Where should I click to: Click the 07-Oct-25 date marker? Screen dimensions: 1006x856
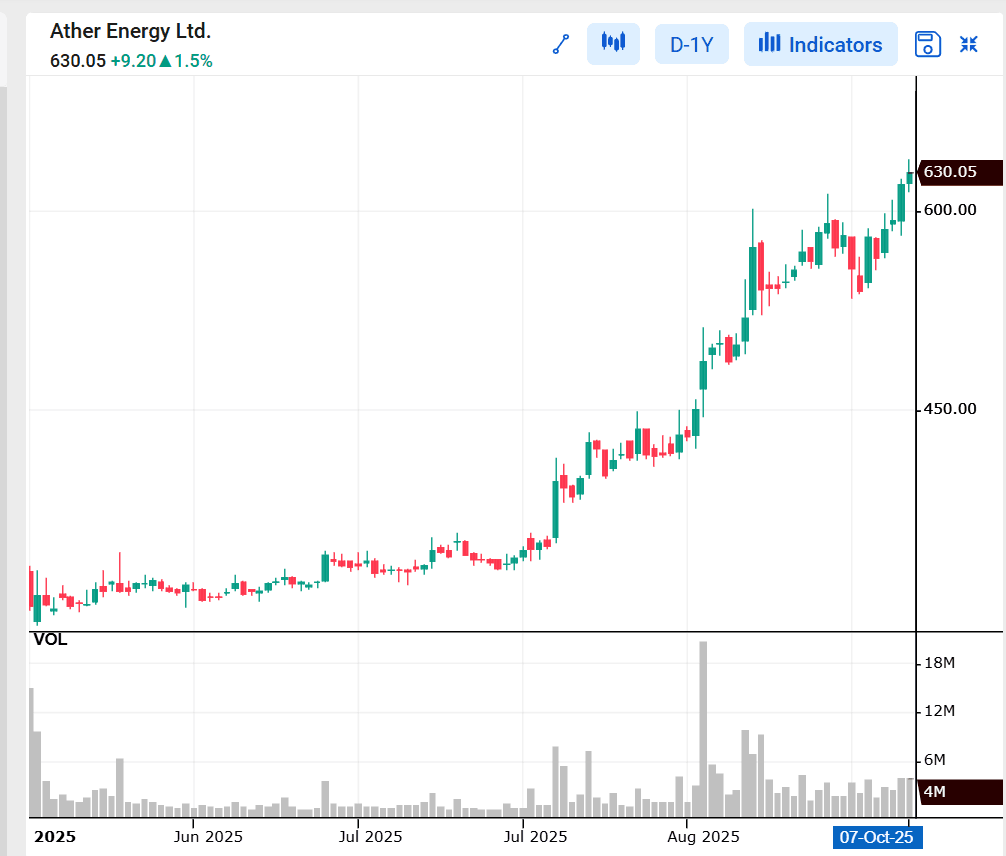coord(876,837)
